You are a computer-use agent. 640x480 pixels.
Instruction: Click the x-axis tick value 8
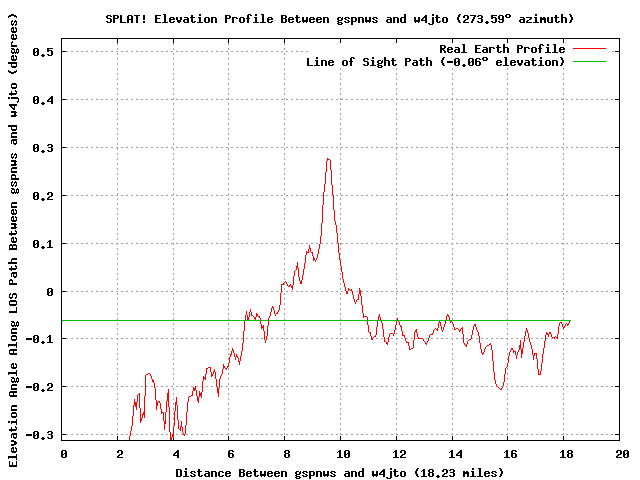(287, 454)
